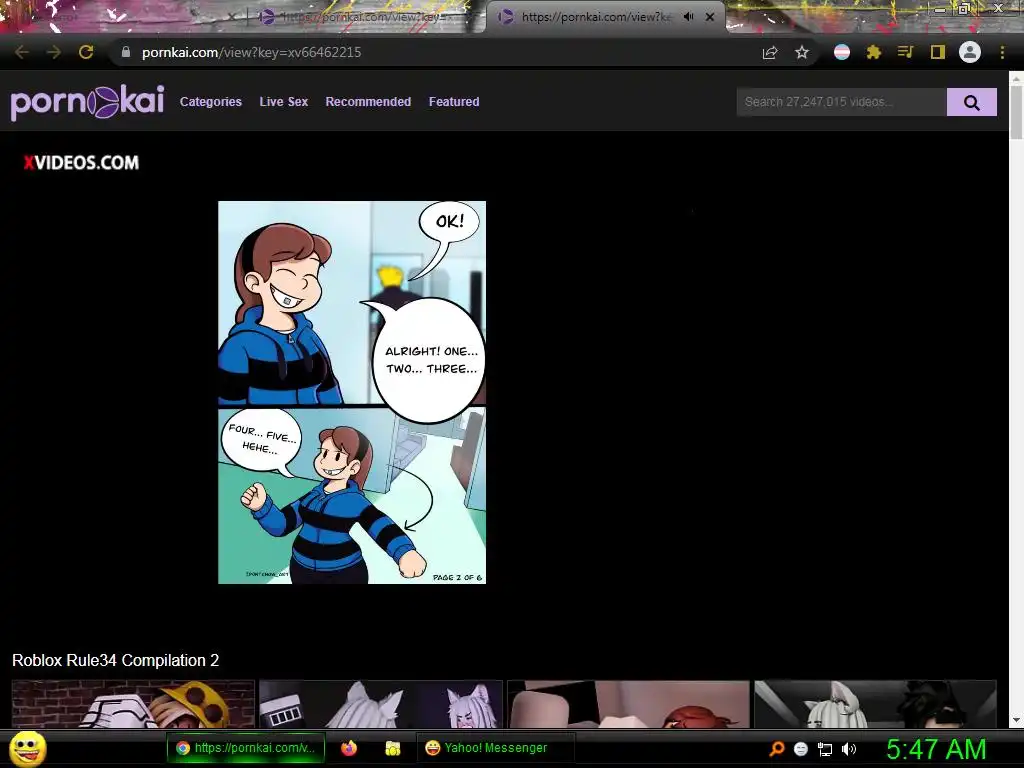Click the 5:47 AM taskbar clock
This screenshot has height=768, width=1024.
click(936, 749)
